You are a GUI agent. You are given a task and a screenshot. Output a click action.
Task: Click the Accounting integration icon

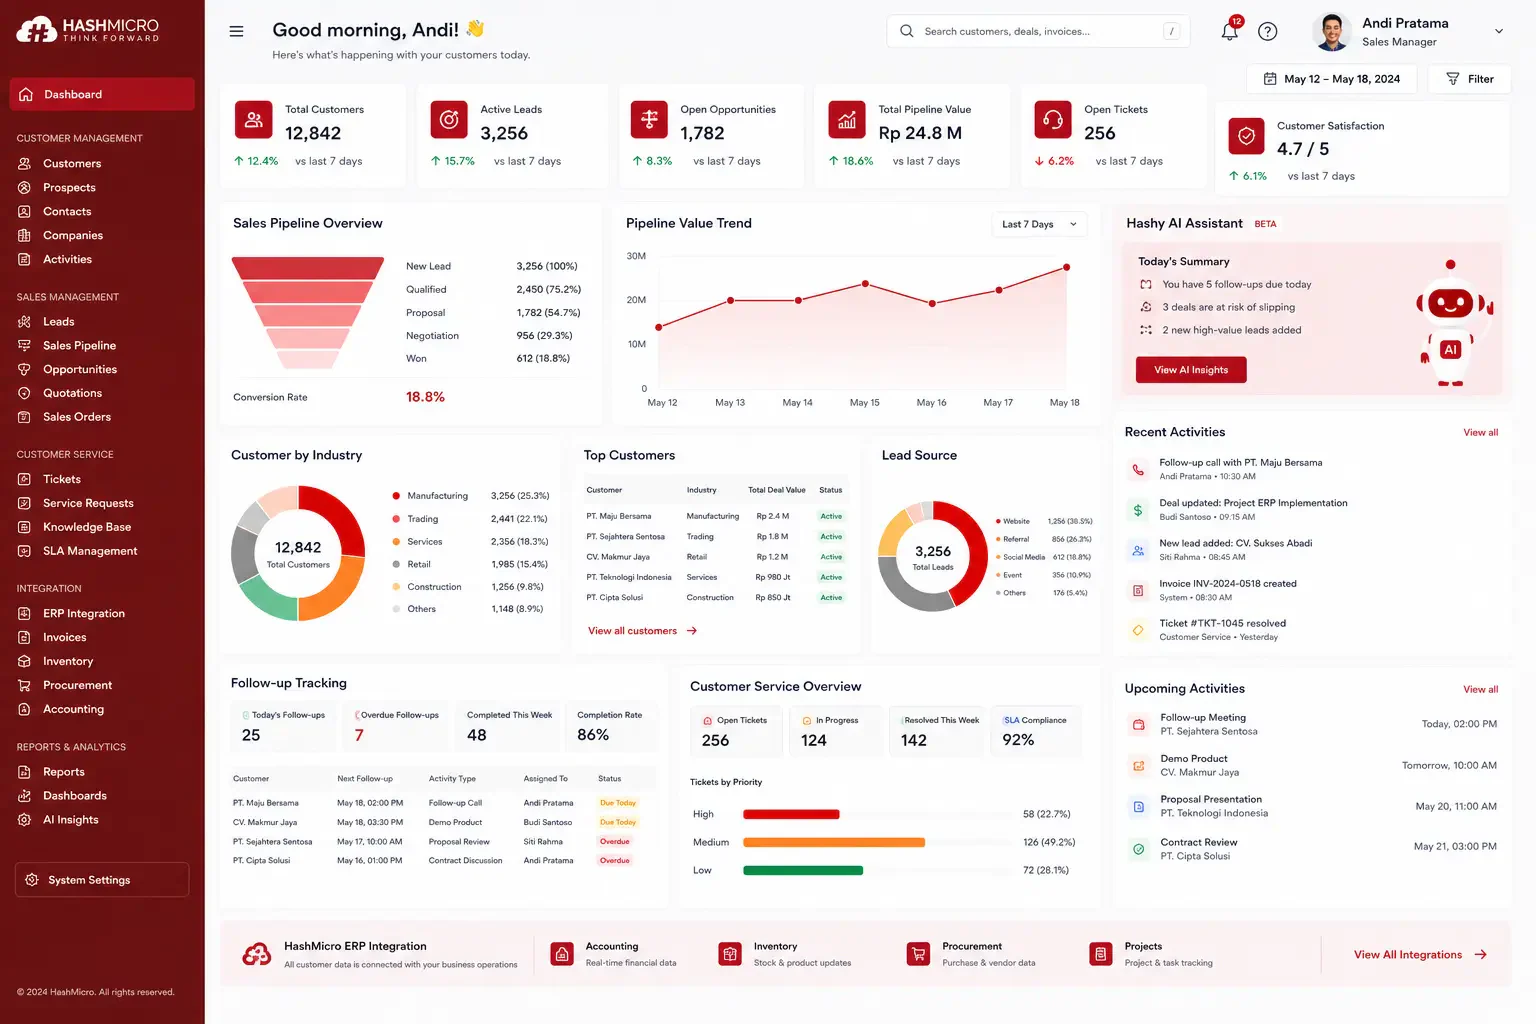coord(562,954)
